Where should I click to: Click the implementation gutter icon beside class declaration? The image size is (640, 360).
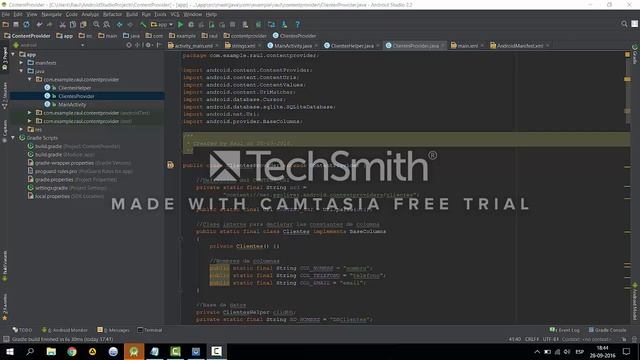click(x=171, y=165)
